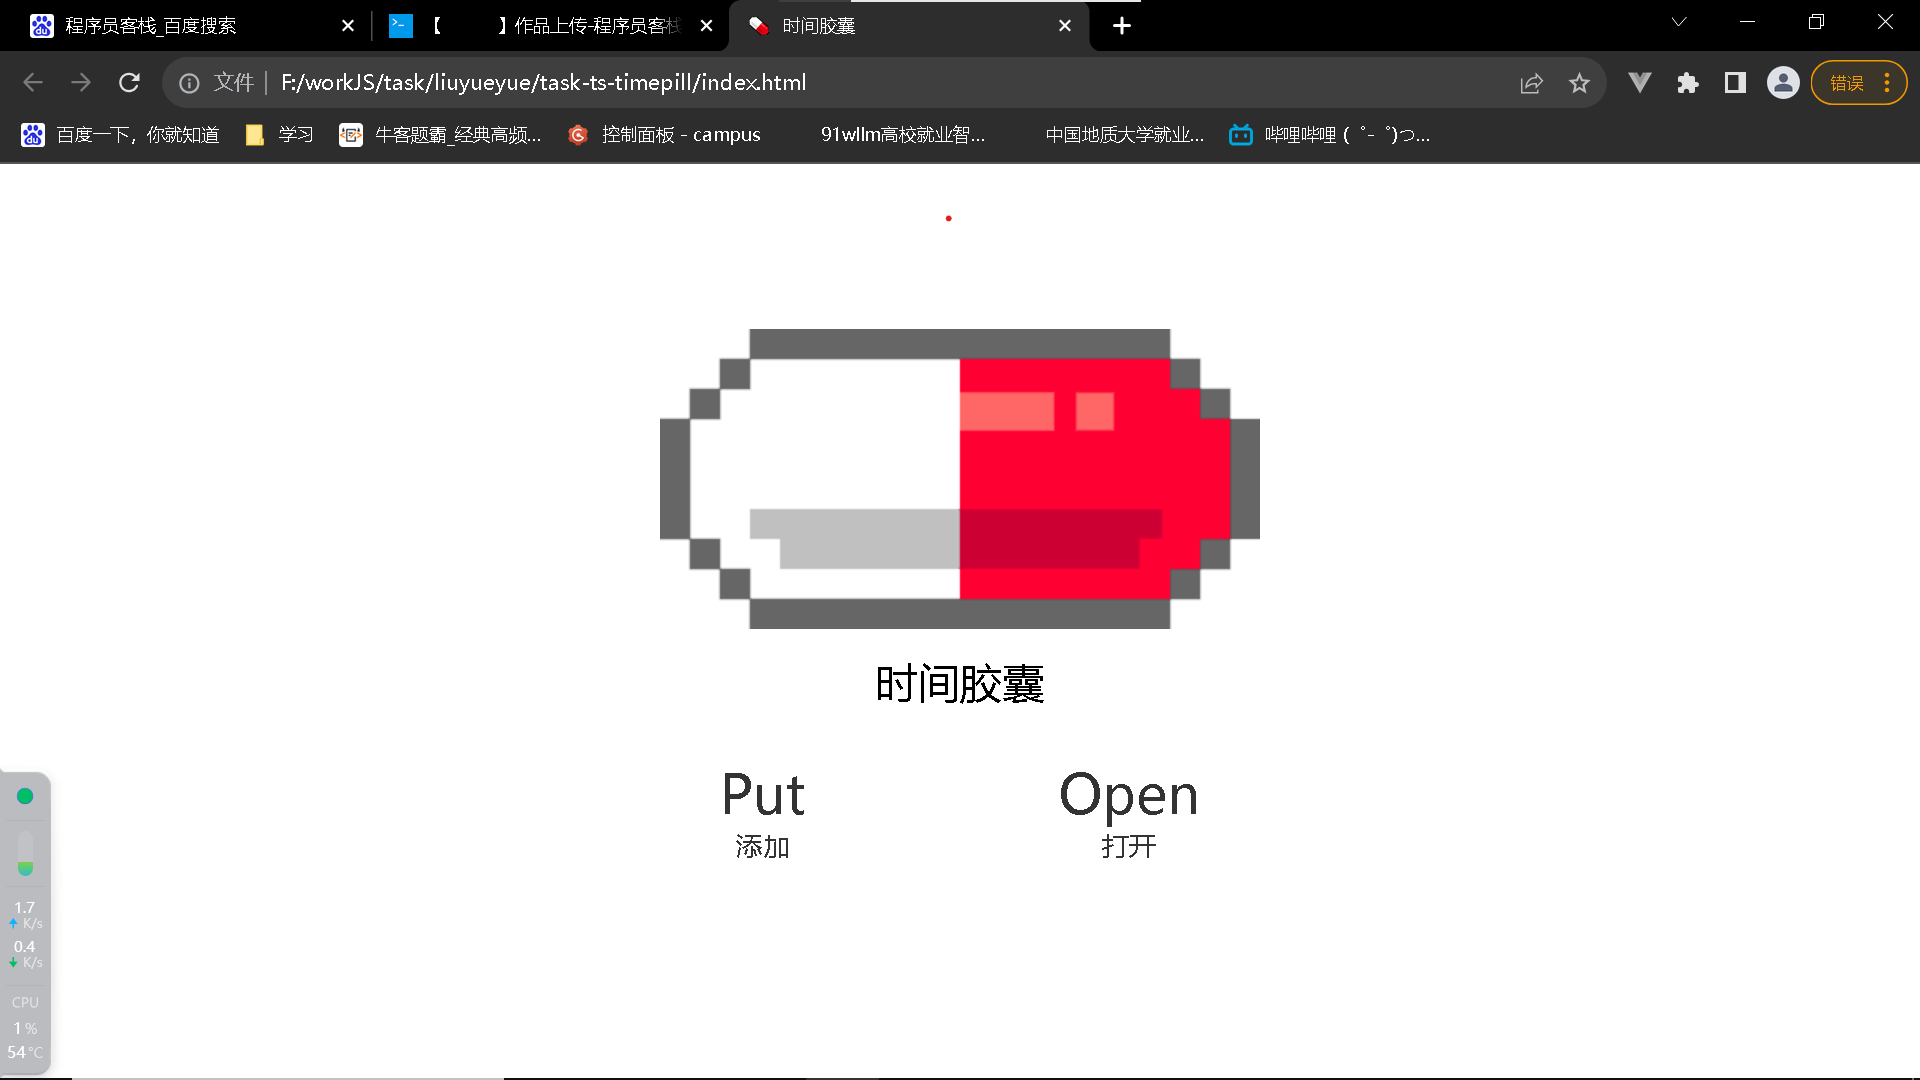
Task: Click the Put 添加 button
Action: point(762,811)
